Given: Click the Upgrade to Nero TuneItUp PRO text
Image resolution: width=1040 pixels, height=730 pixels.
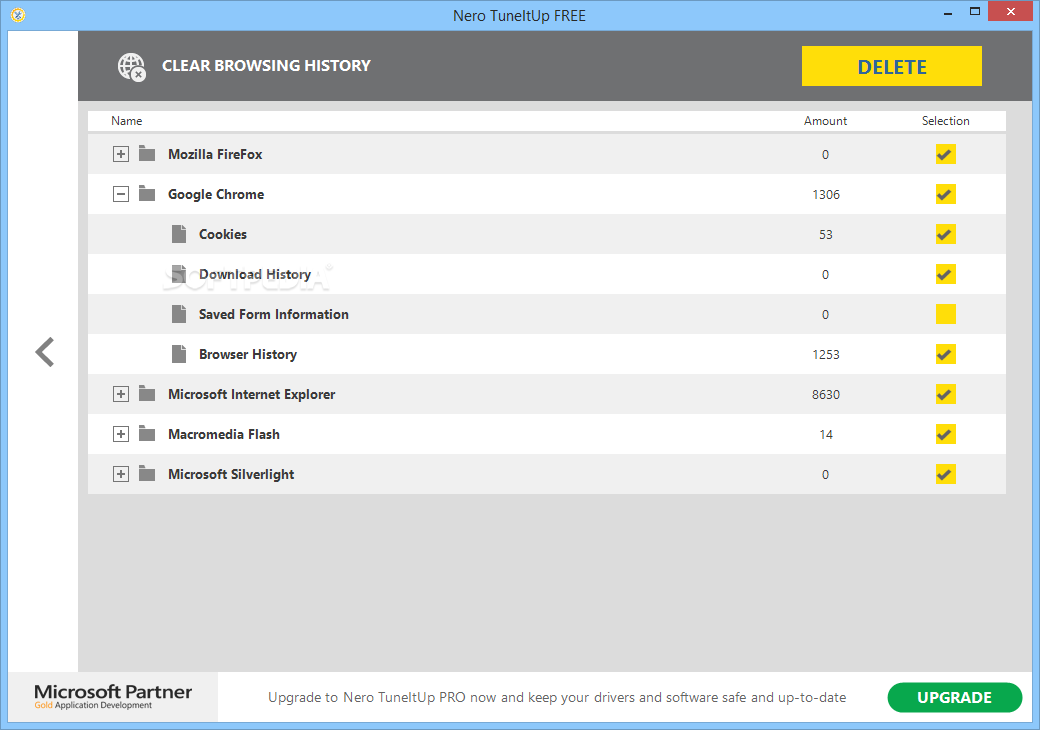Looking at the screenshot, I should 556,698.
